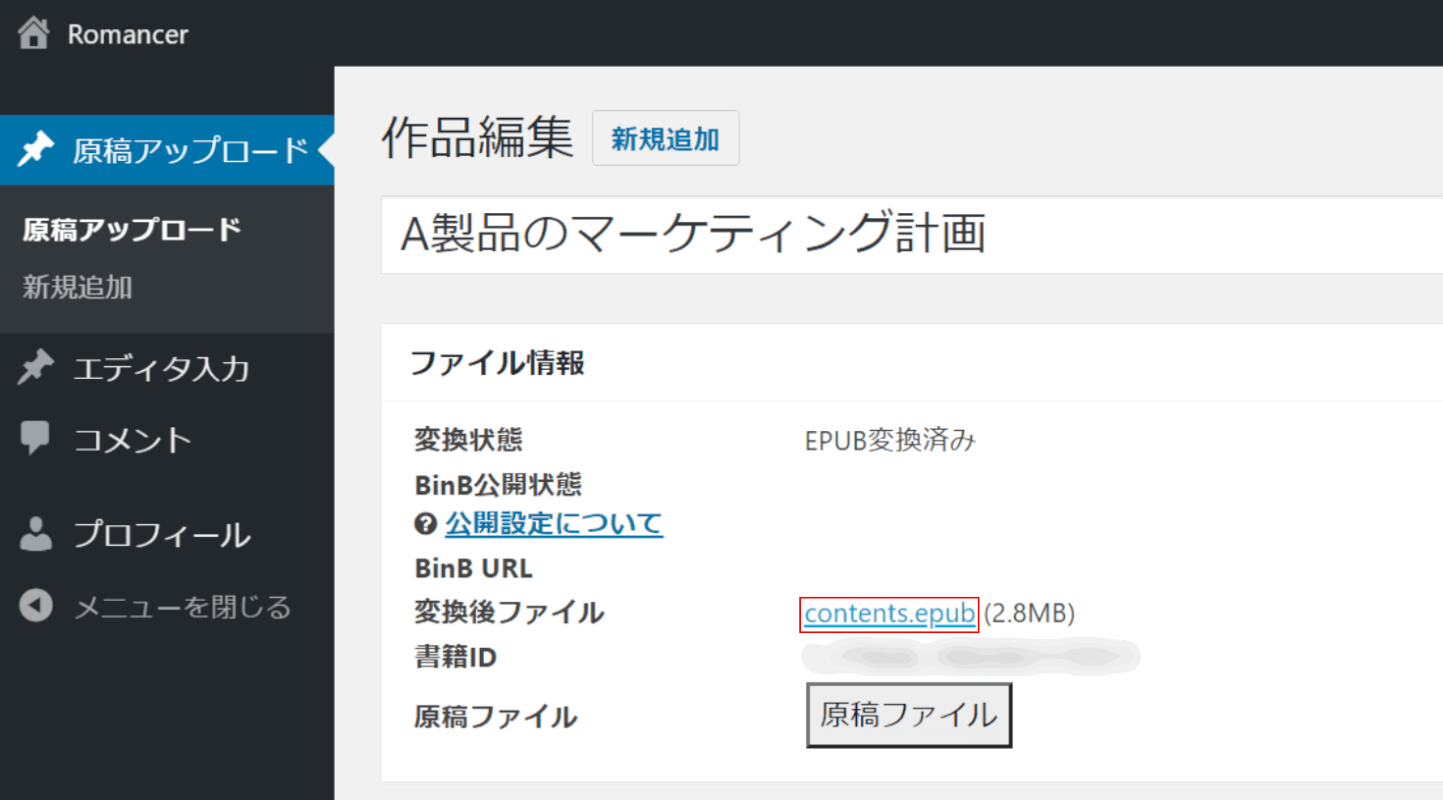Click the ファイル情報 panel header
The height and width of the screenshot is (800, 1443).
[x=498, y=363]
